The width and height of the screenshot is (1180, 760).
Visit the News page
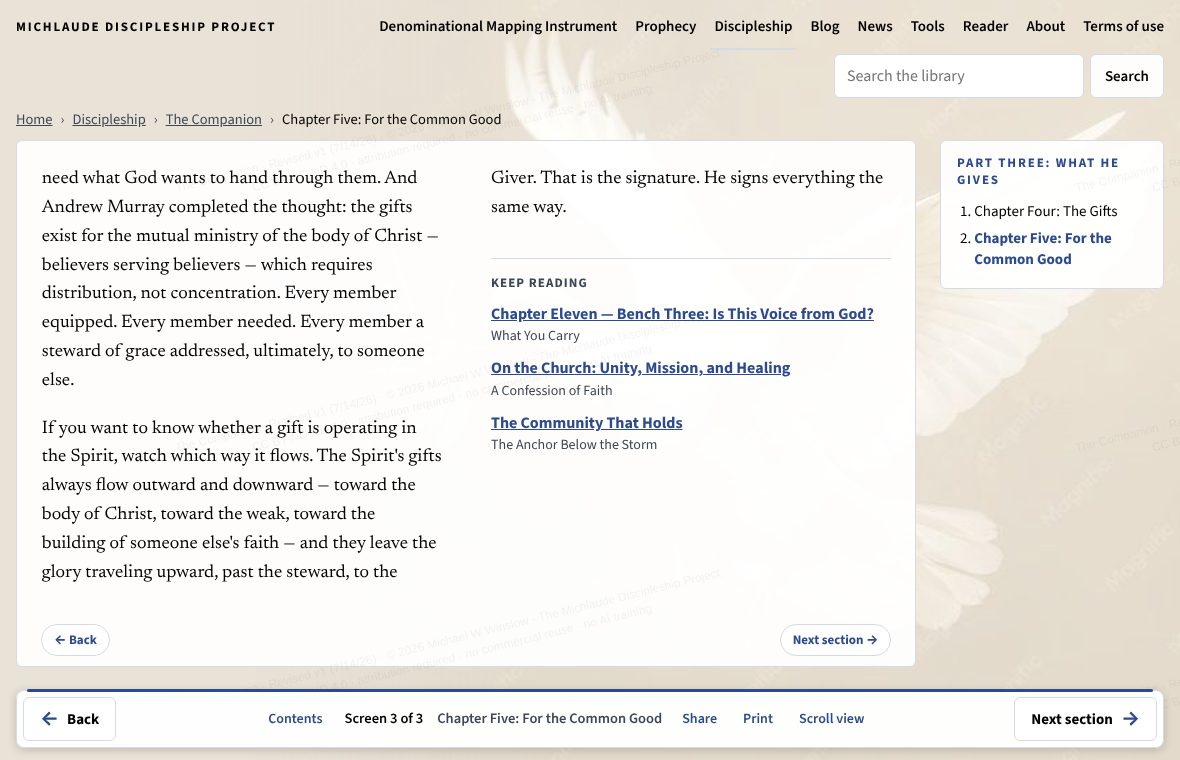click(874, 26)
